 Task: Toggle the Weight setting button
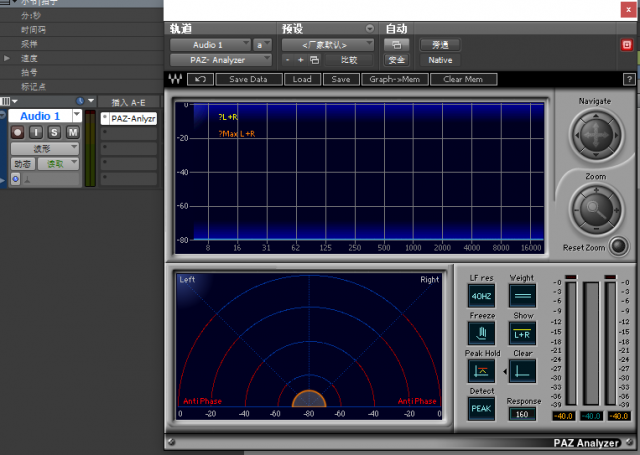[522, 296]
